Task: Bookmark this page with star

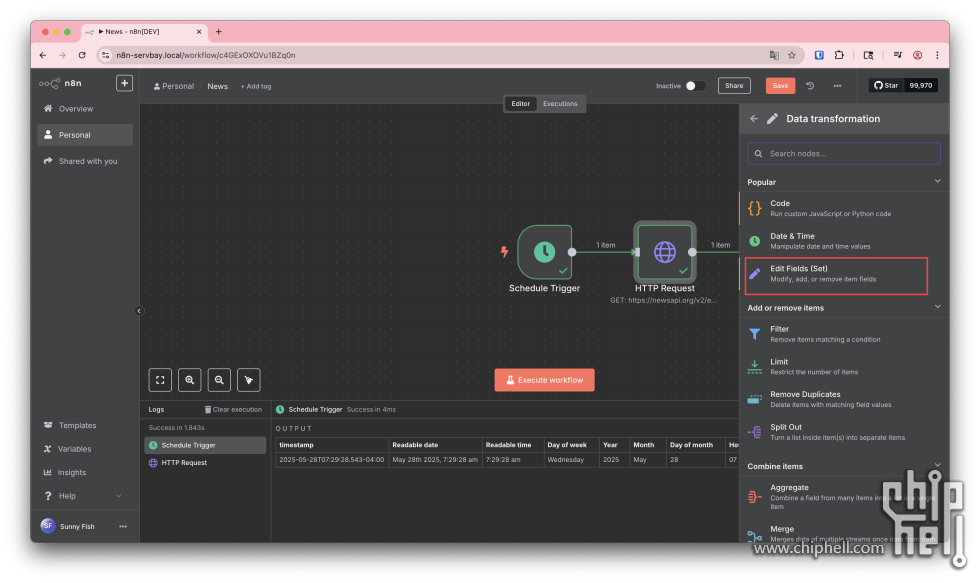Action: click(x=792, y=56)
